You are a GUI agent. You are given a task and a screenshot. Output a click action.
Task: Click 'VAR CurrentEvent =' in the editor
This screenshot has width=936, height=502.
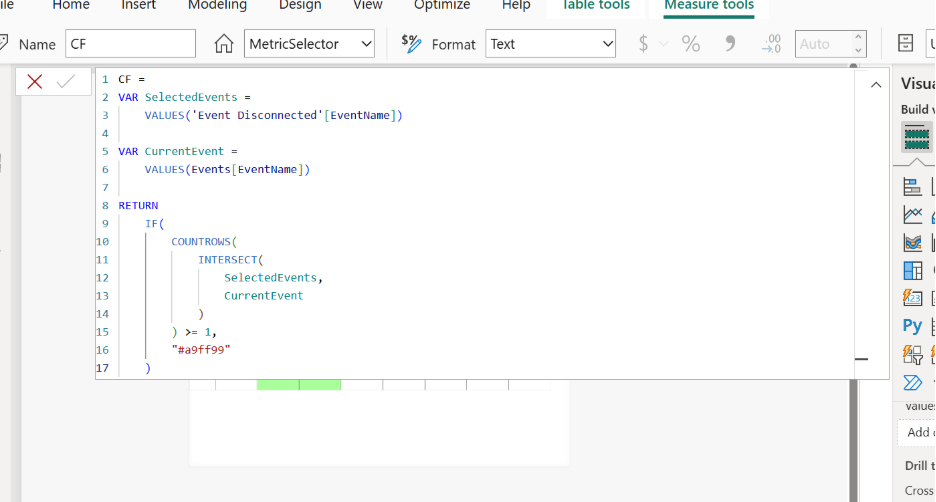click(178, 152)
